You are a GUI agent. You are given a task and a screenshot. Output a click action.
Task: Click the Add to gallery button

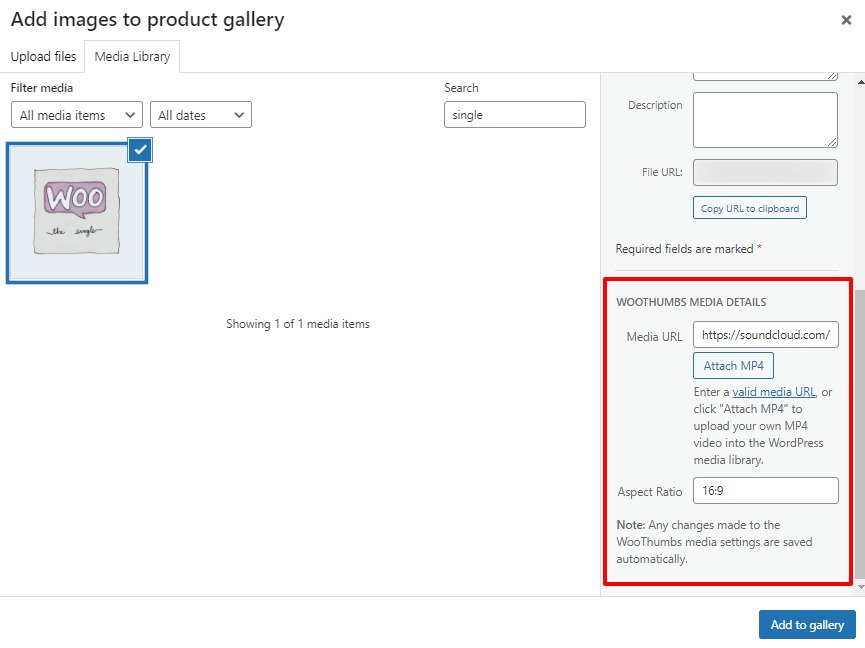pos(806,624)
